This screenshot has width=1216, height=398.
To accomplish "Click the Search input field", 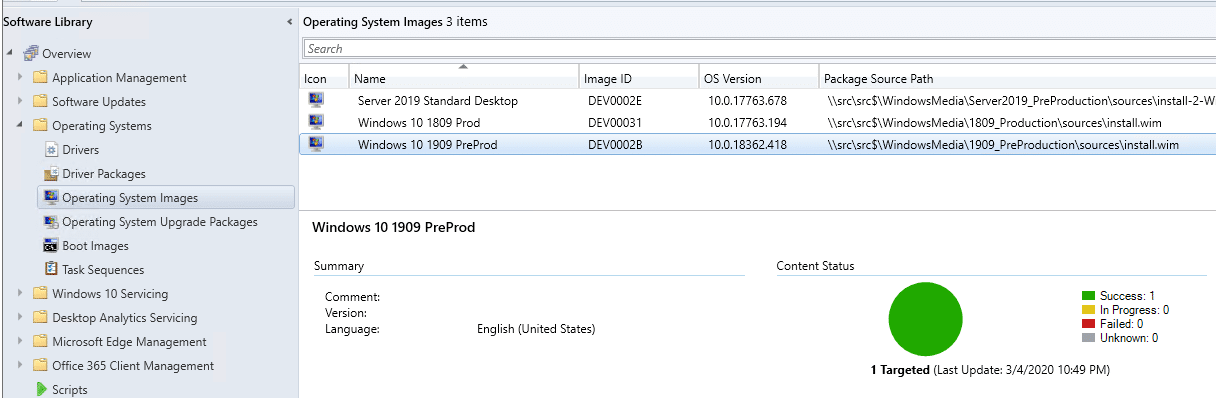I will pos(759,48).
